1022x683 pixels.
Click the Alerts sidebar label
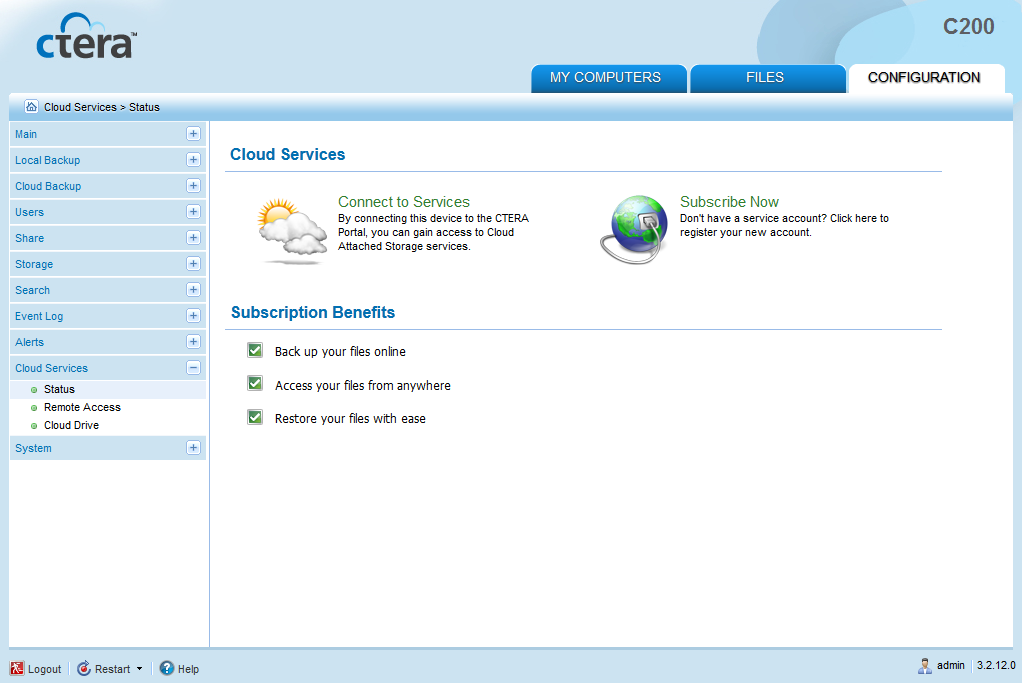(29, 342)
